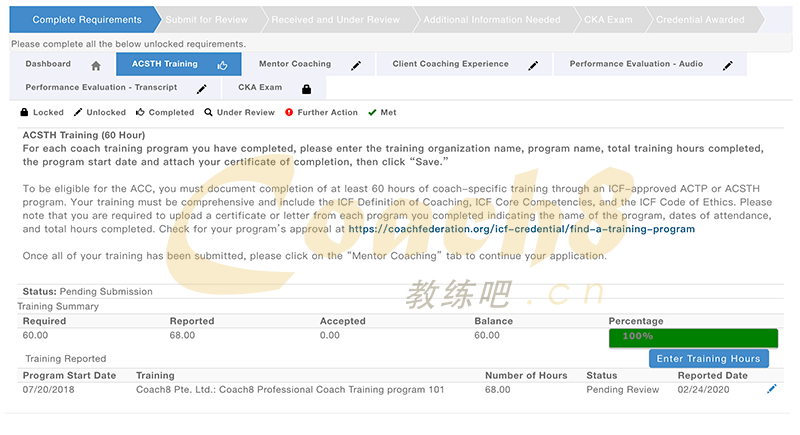Jump to the Credential Awarded step
This screenshot has height=435, width=800.
tap(699, 20)
